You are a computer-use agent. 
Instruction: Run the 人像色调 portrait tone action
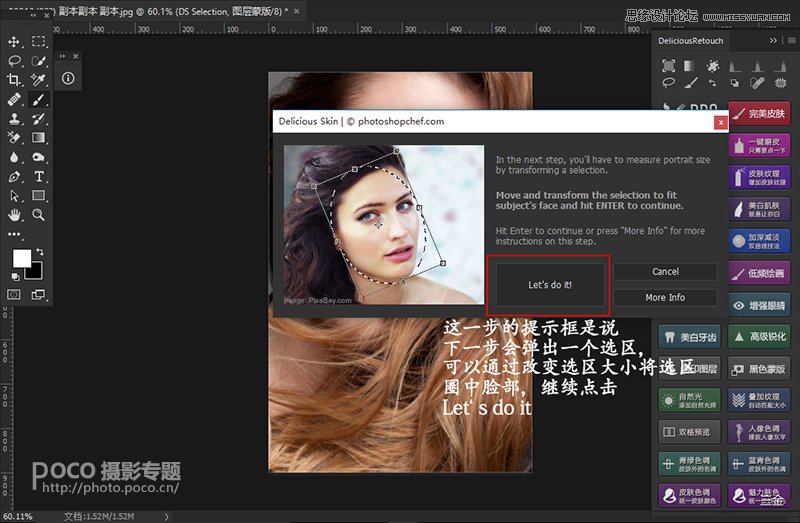tap(759, 432)
